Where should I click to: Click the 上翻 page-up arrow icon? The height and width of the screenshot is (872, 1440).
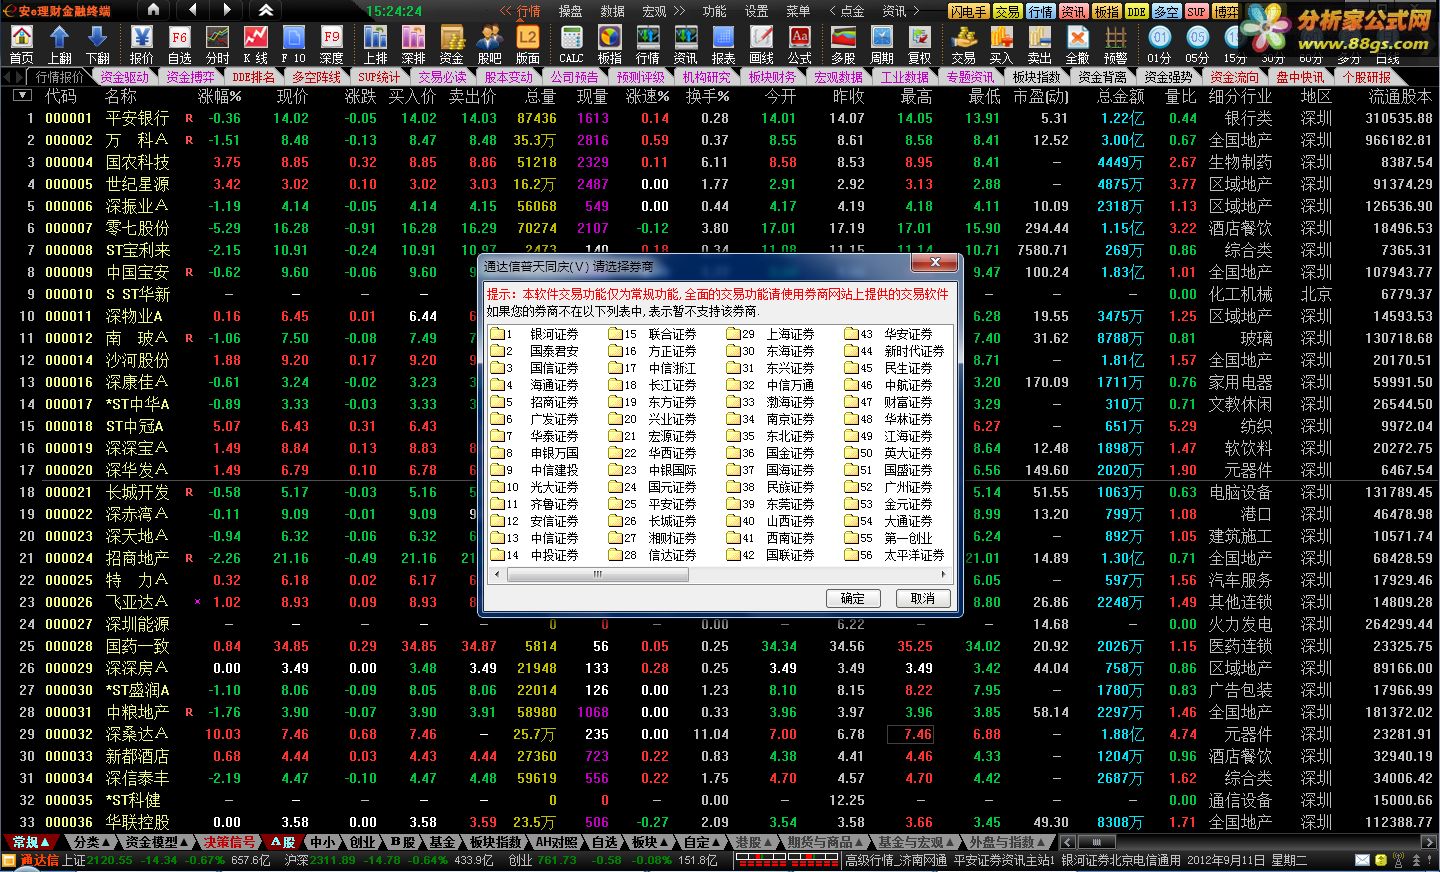[x=59, y=45]
